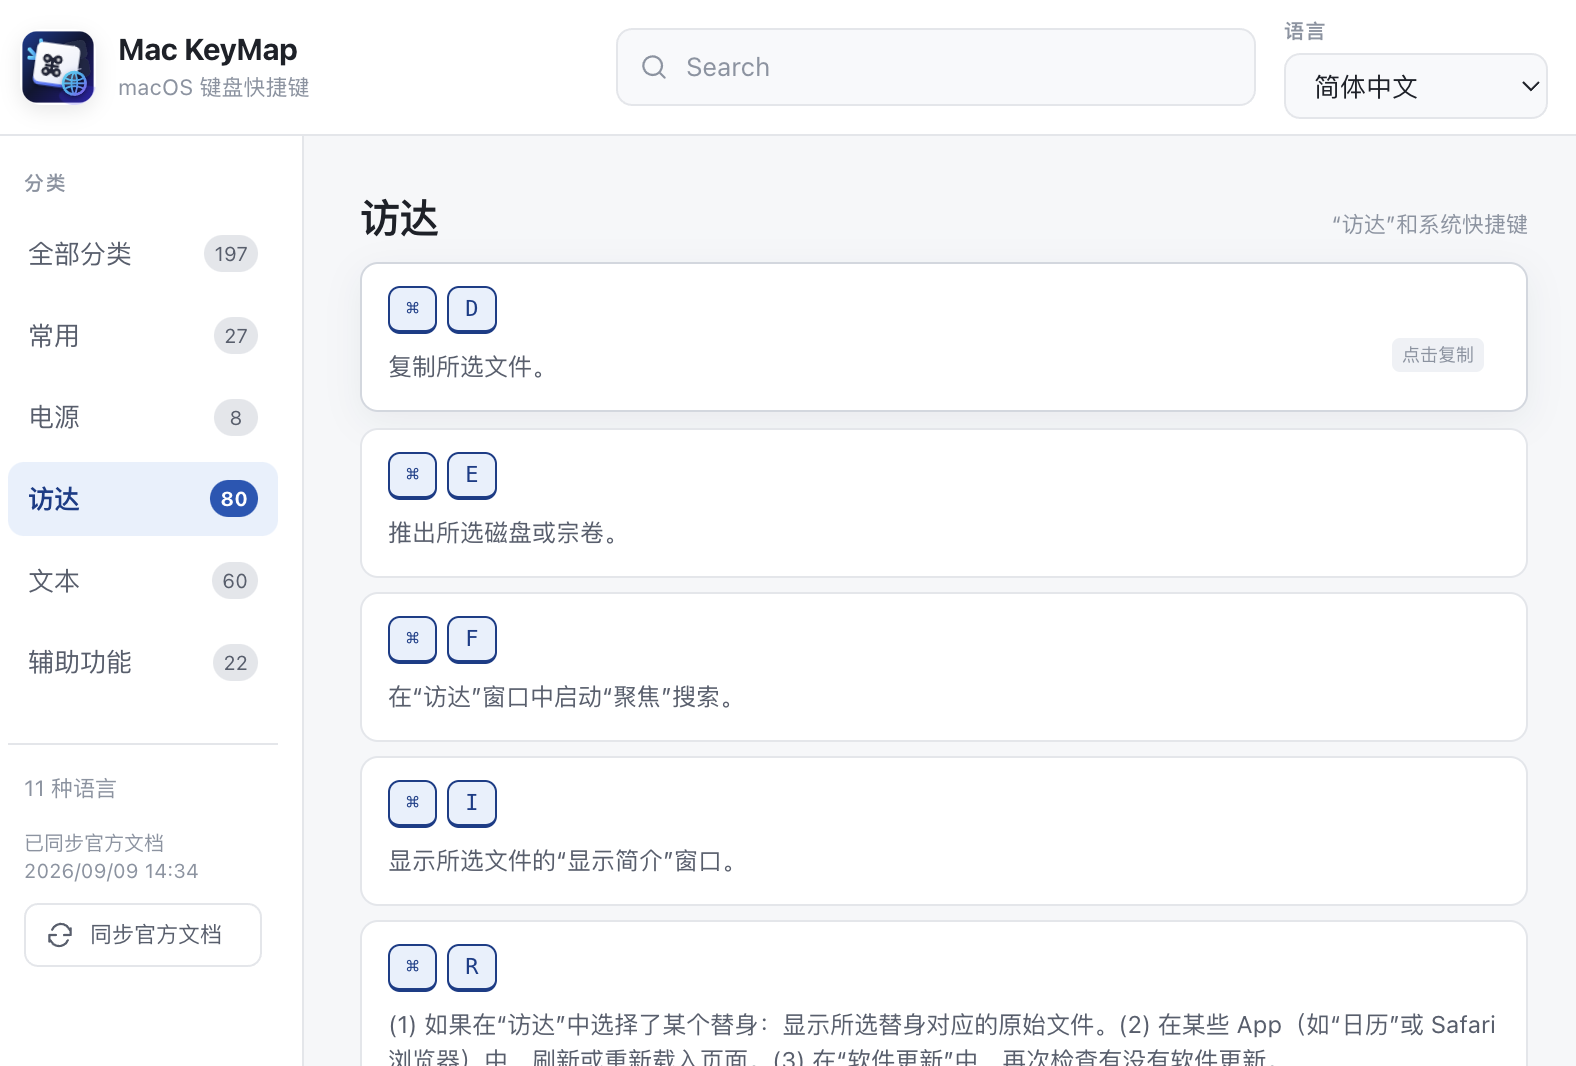Click the 访达 section heading
The width and height of the screenshot is (1576, 1066).
[x=400, y=218]
